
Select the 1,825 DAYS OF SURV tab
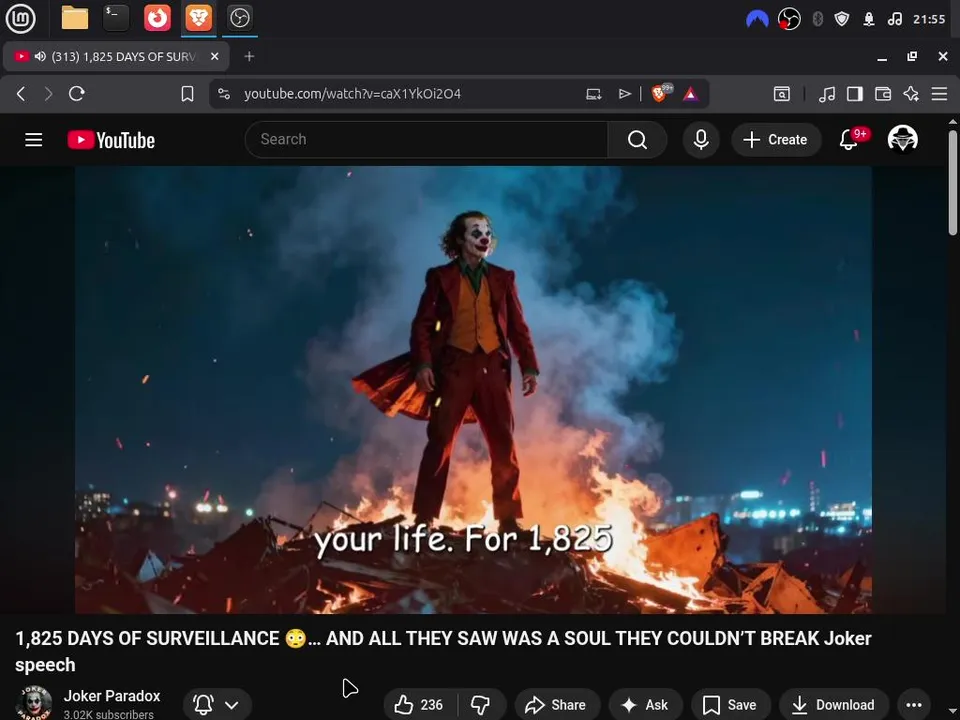pos(116,56)
